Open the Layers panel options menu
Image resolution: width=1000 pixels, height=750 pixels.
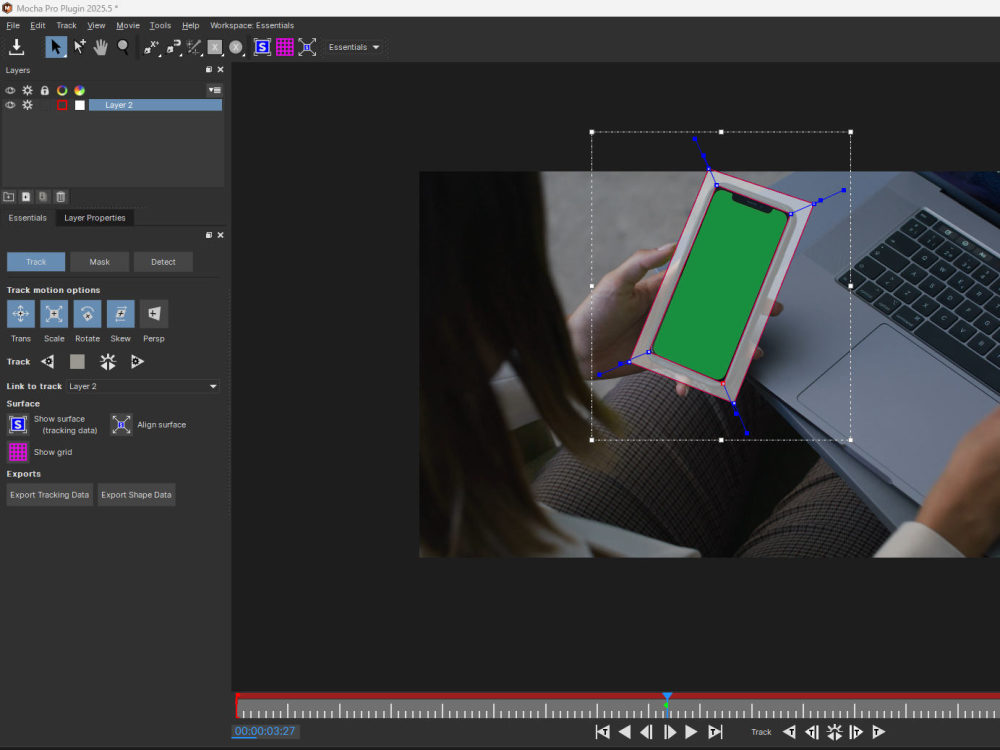215,91
